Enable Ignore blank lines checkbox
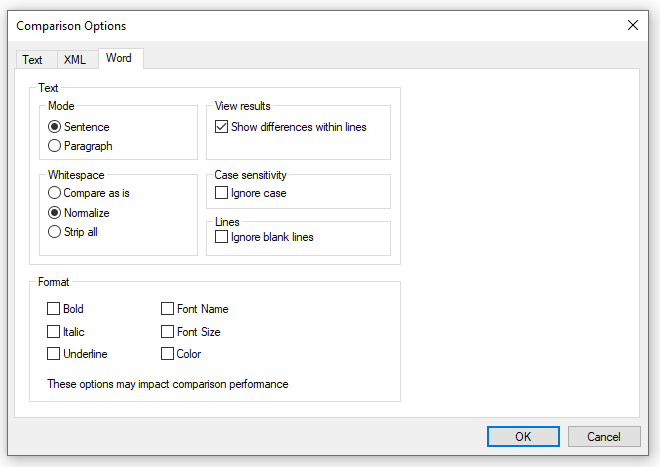The width and height of the screenshot is (660, 467). pos(222,237)
